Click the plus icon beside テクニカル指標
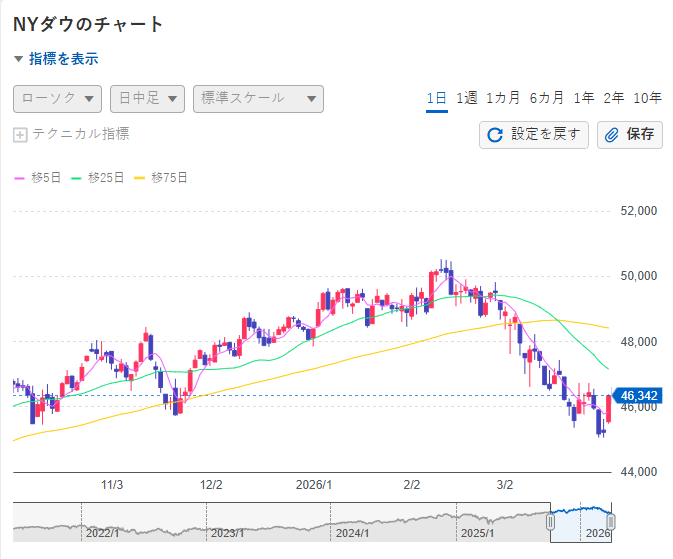 tap(20, 135)
